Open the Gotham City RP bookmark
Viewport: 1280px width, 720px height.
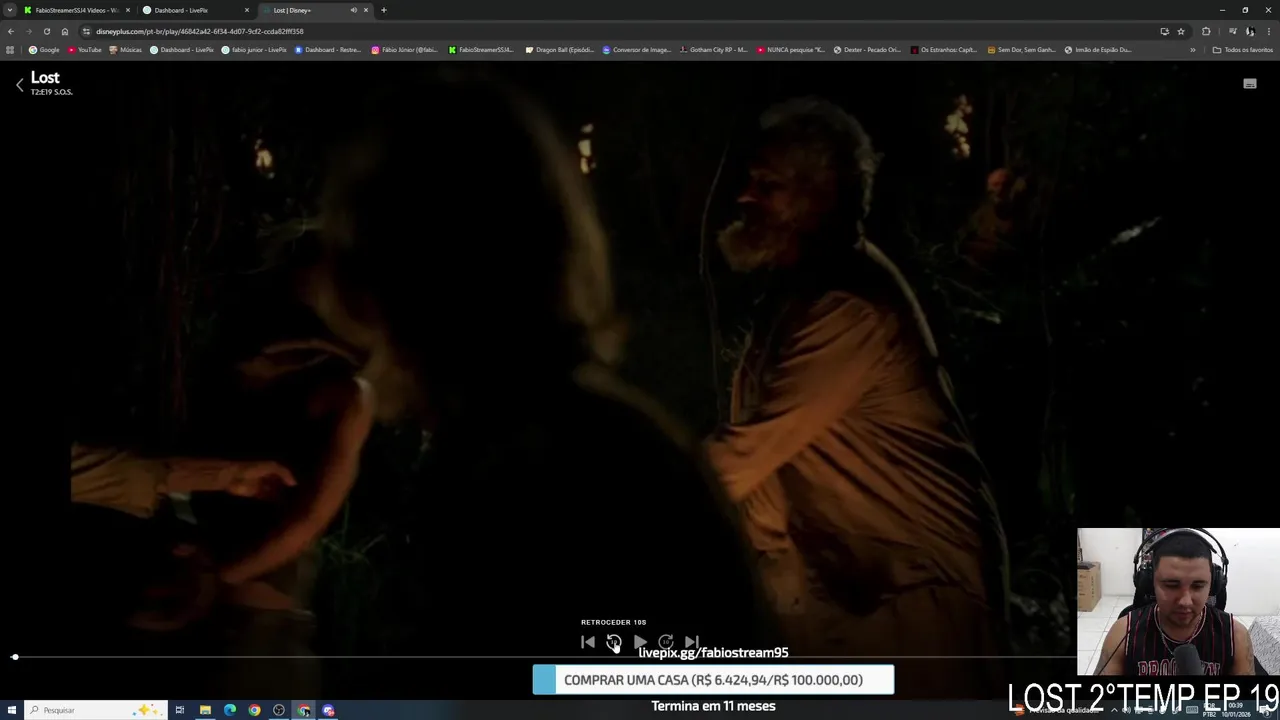point(713,50)
